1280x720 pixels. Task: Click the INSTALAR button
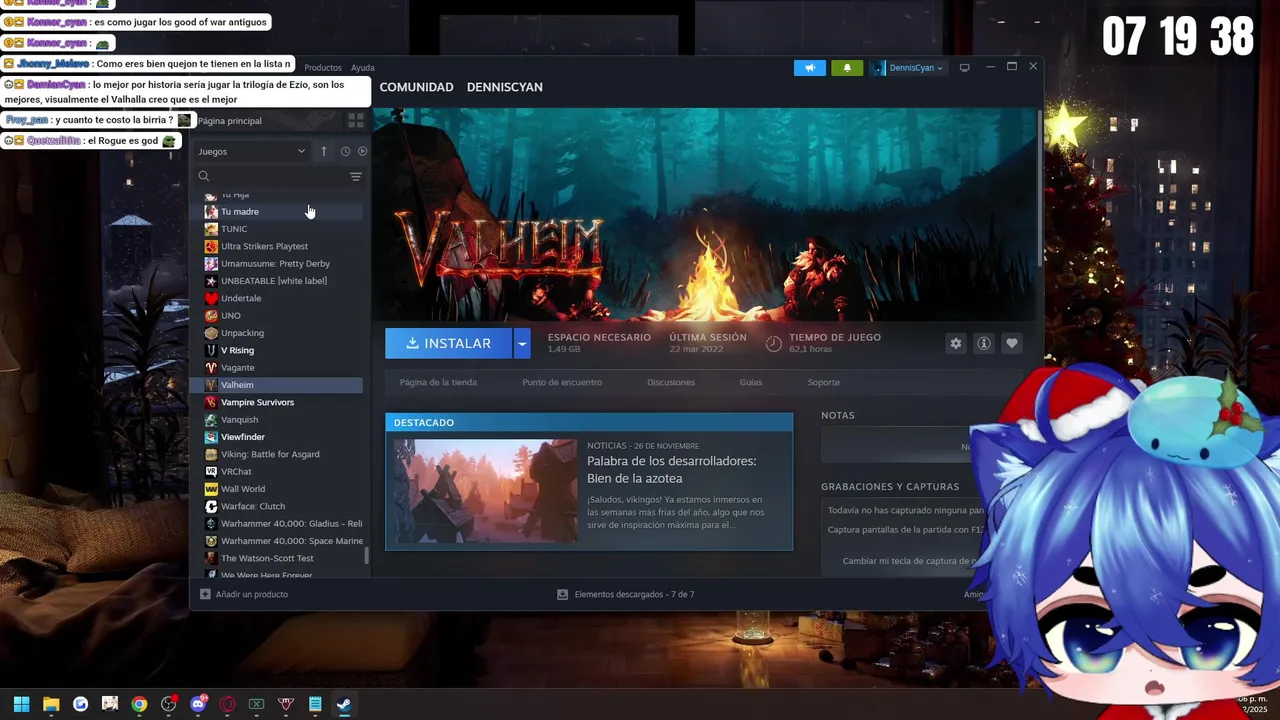point(448,343)
